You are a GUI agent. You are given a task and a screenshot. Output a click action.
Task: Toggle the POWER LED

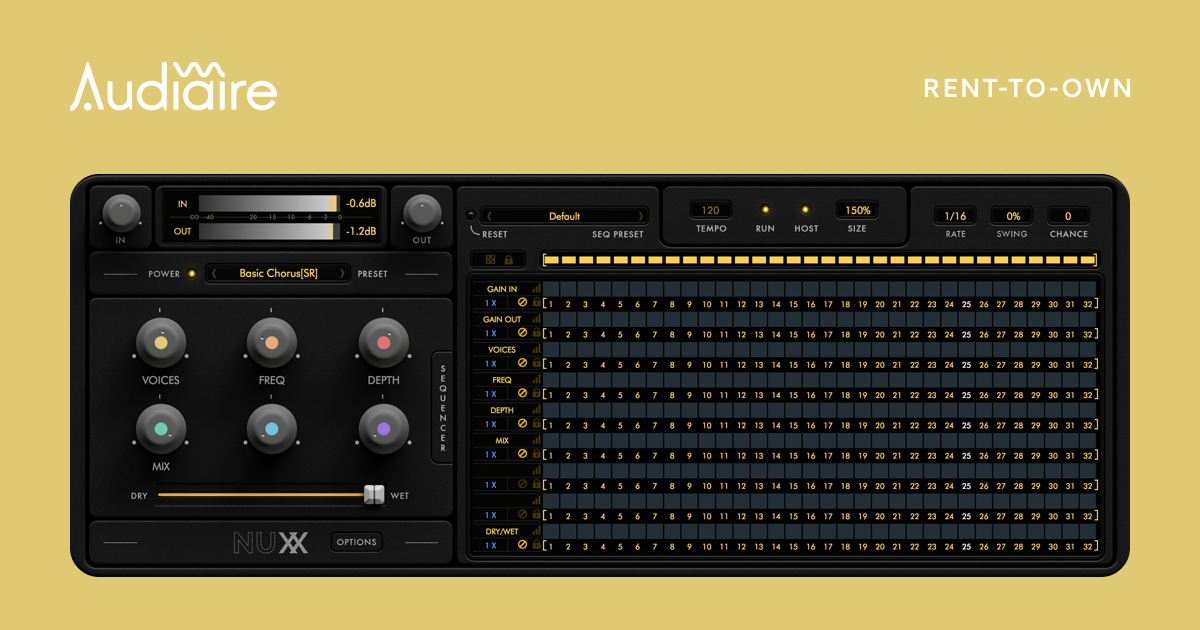192,273
